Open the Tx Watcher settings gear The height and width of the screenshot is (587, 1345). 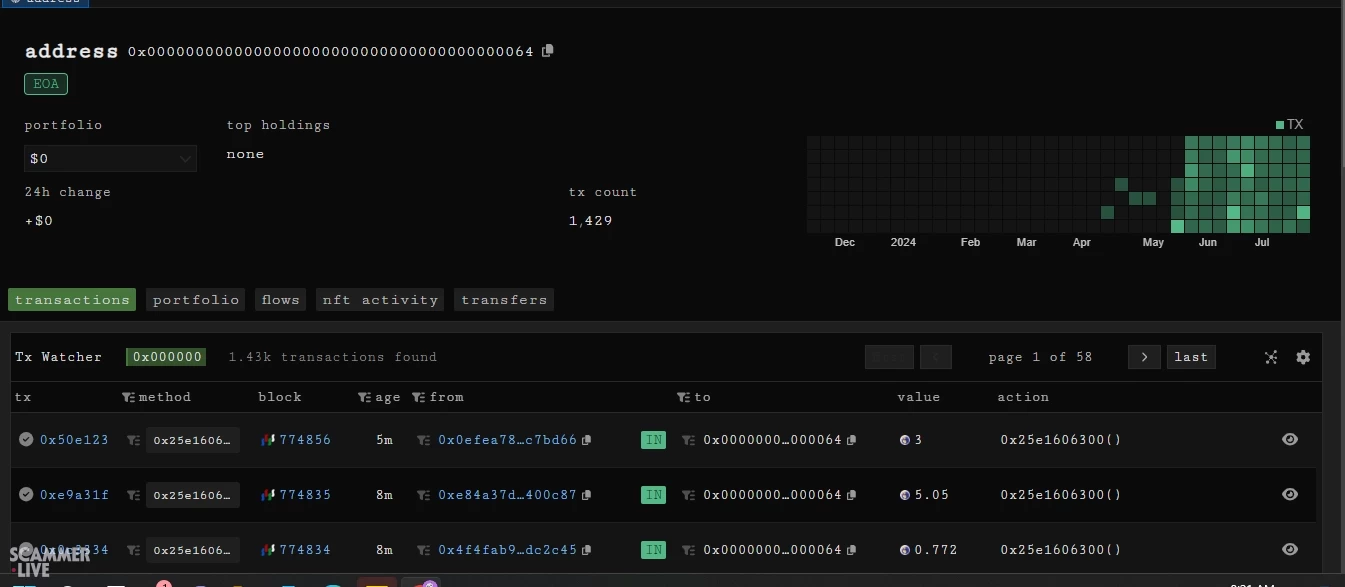pyautogui.click(x=1303, y=357)
